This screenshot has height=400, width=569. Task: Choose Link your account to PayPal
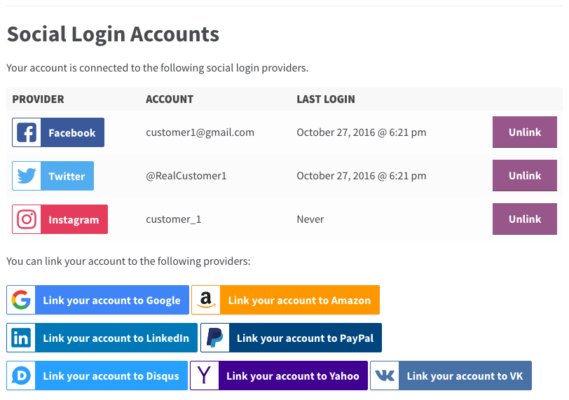pyautogui.click(x=291, y=338)
